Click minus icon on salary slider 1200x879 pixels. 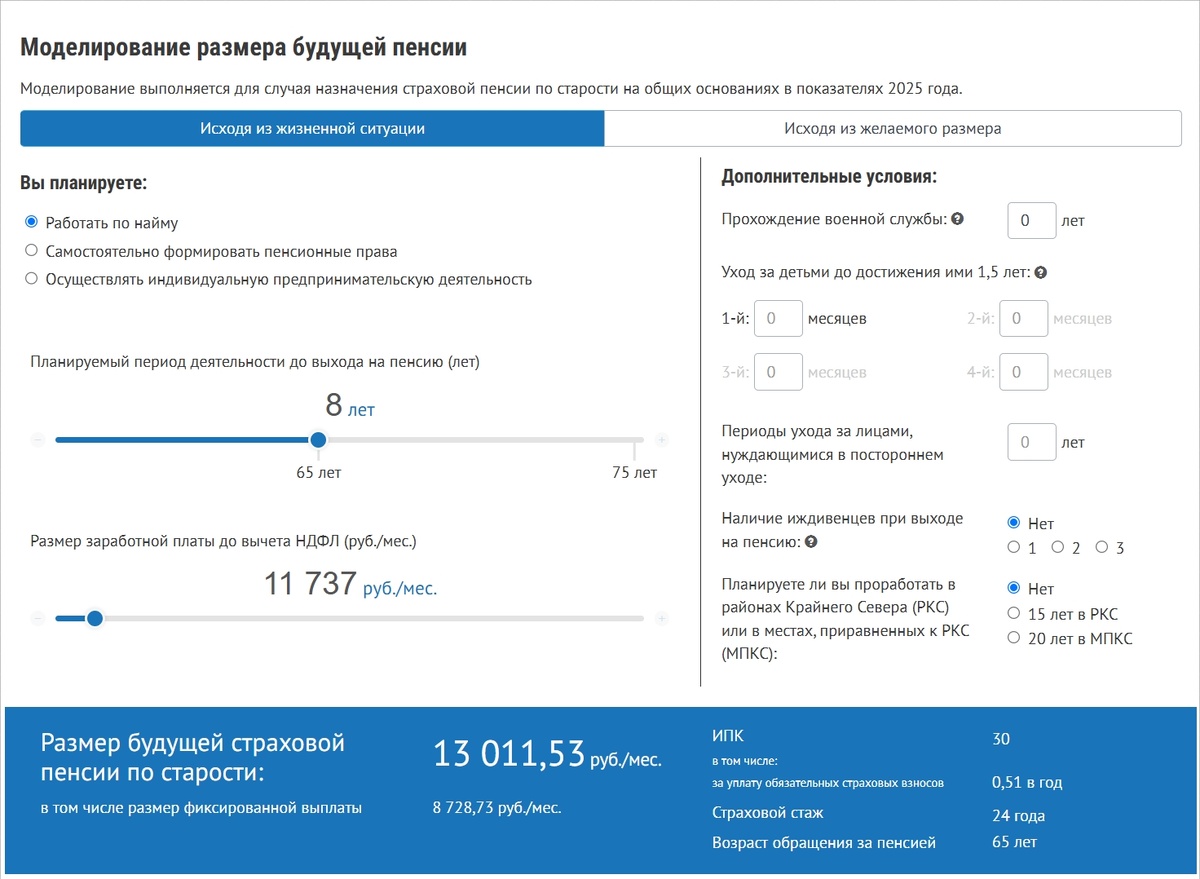coord(36,618)
